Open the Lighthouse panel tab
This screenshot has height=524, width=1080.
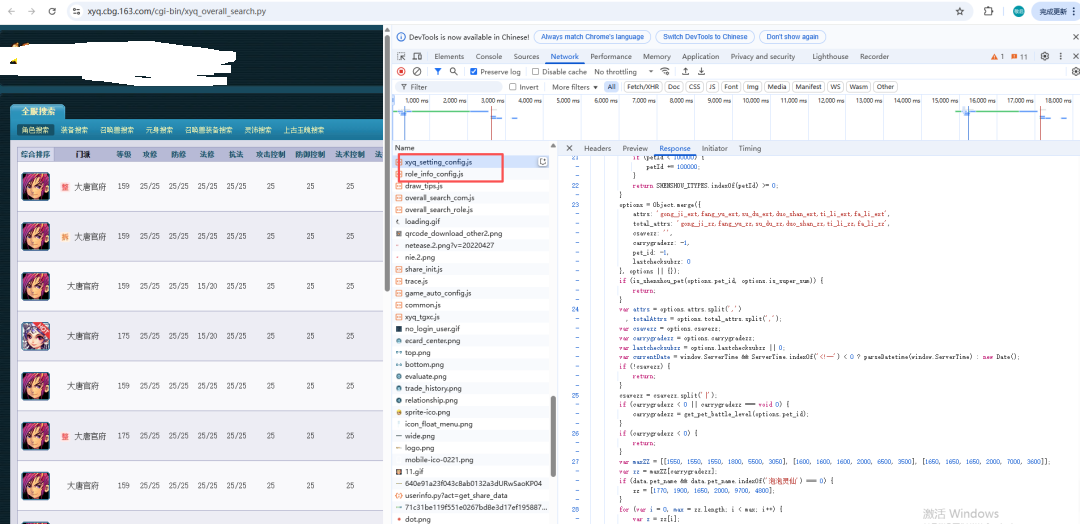[830, 56]
